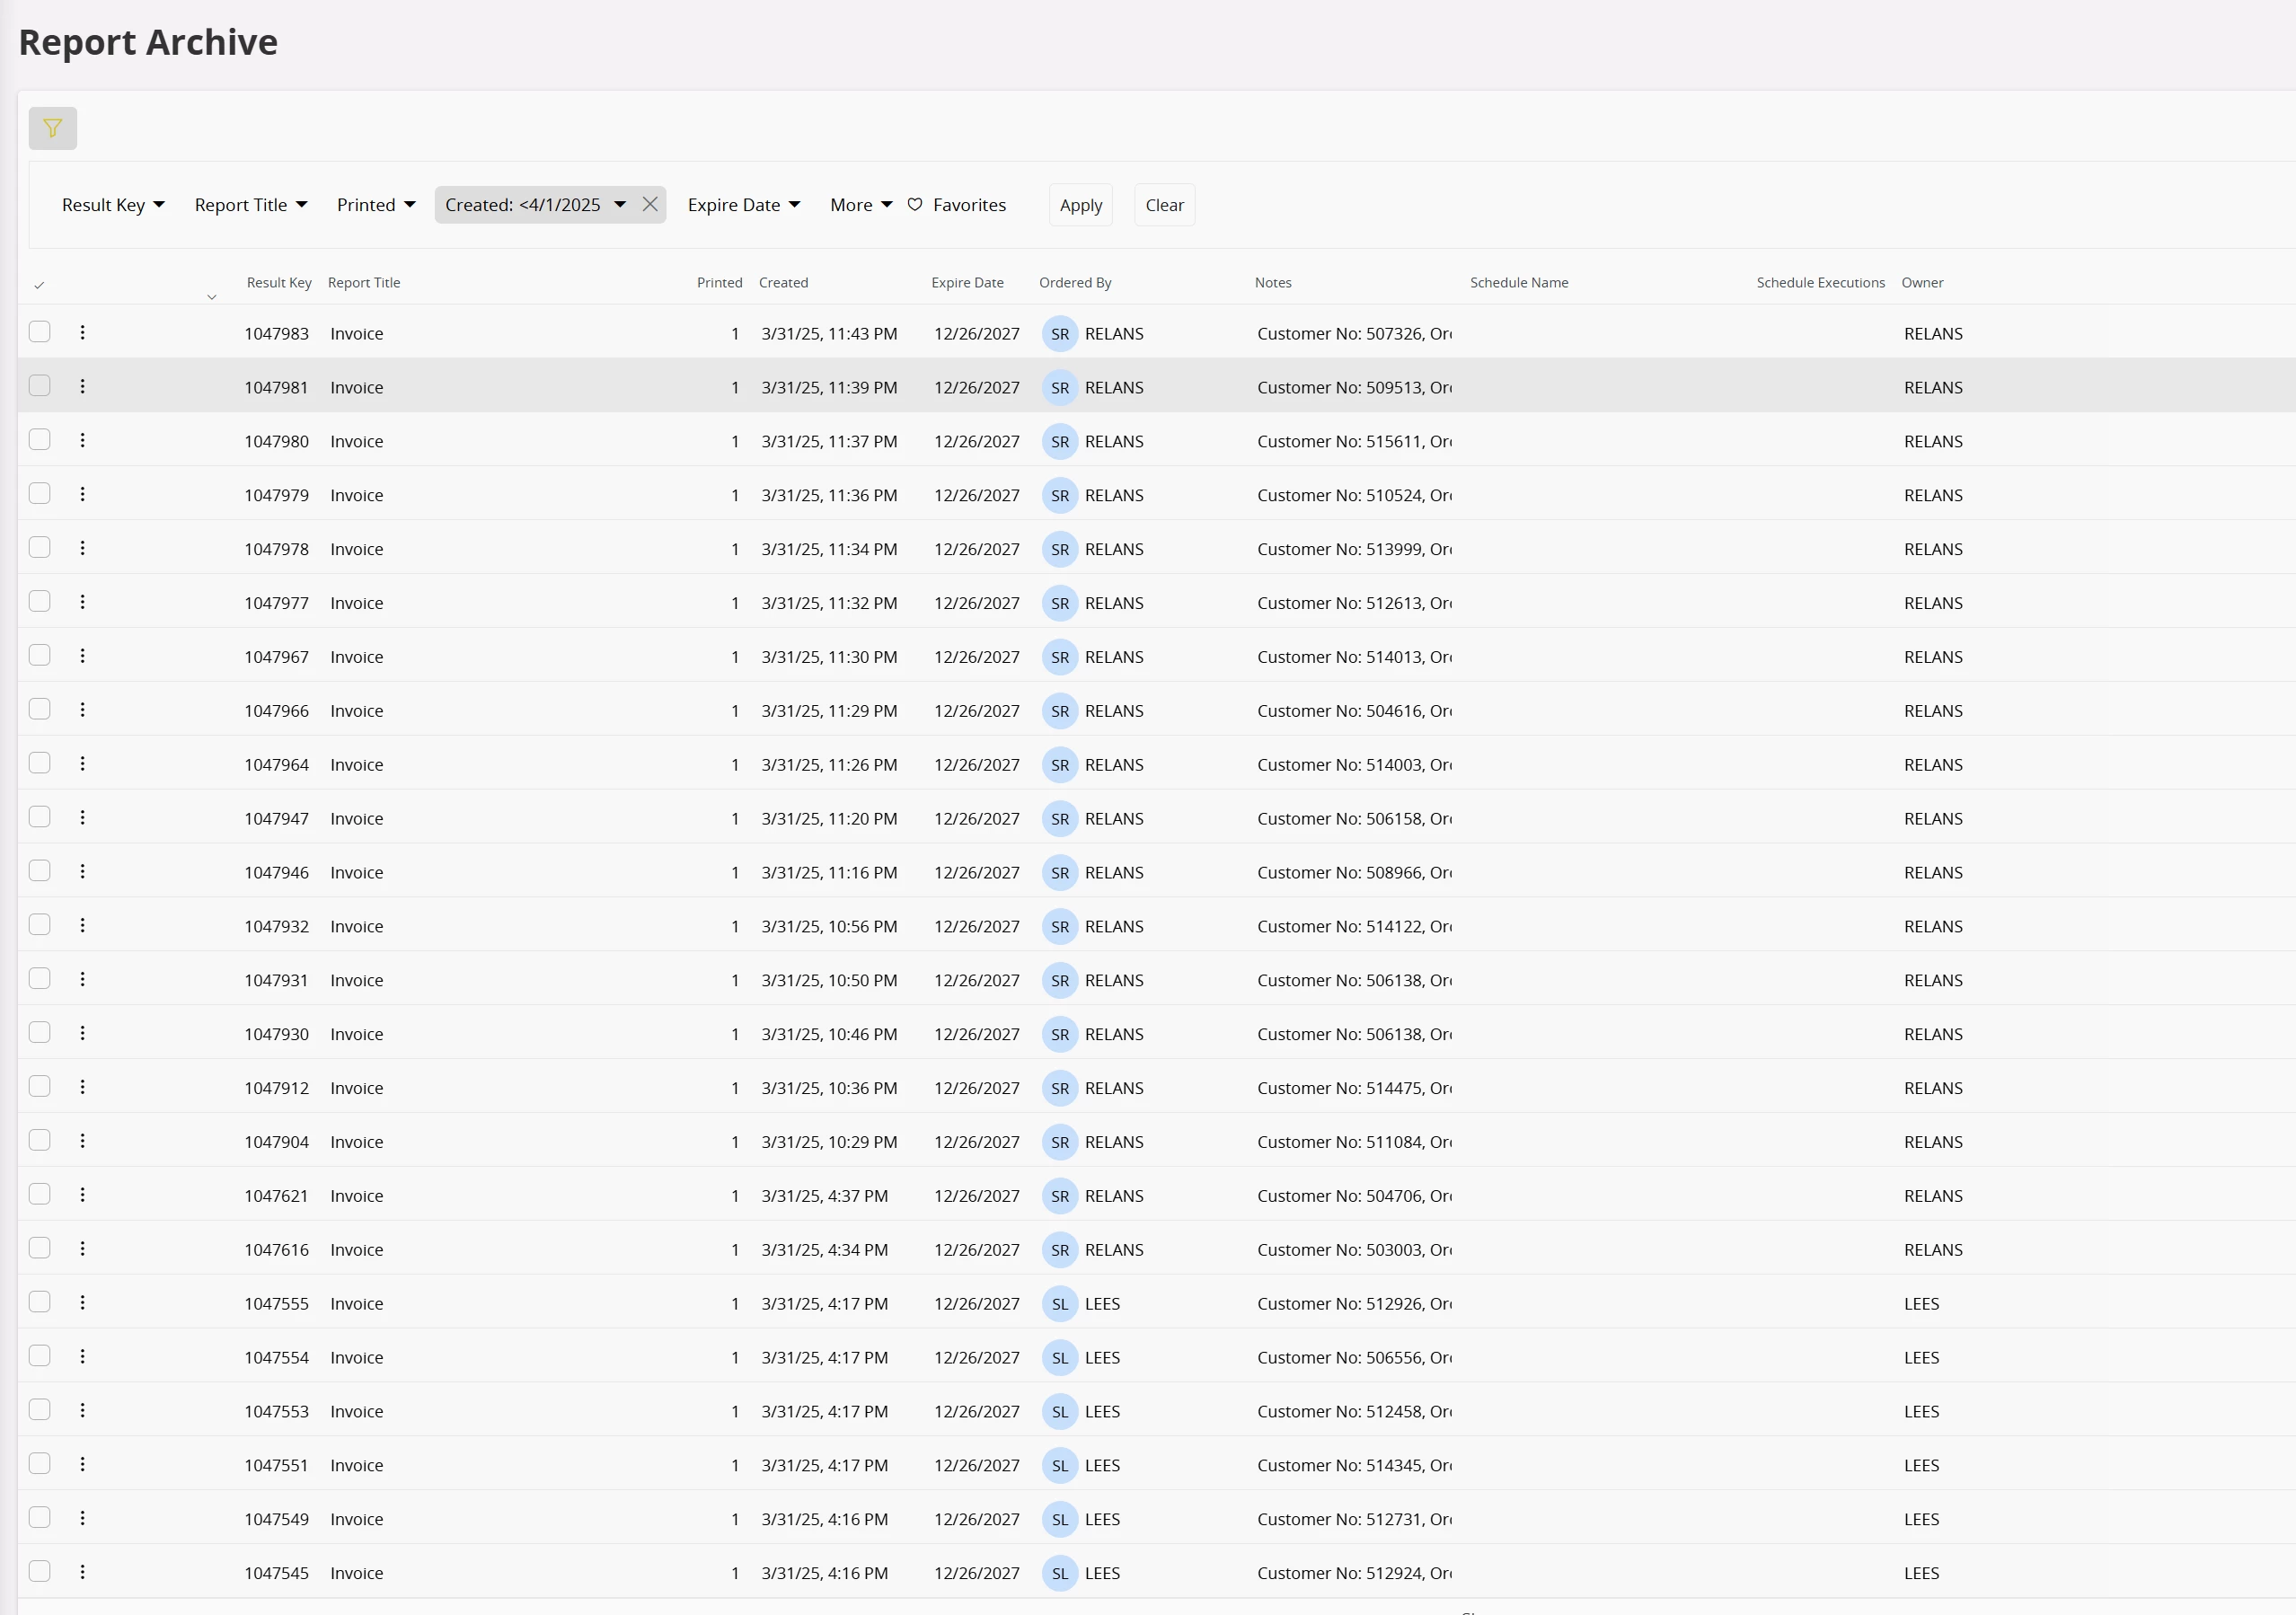Screen dimensions: 2296x1615
Task: Click SL avatar in row 1047545
Action: click(x=1060, y=1573)
